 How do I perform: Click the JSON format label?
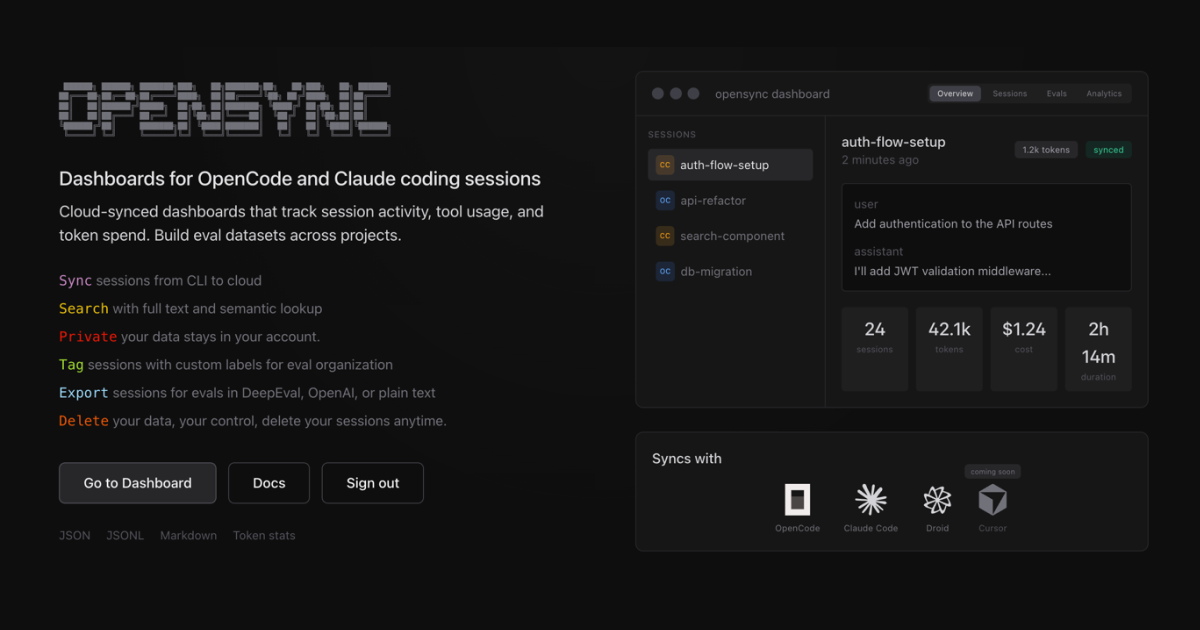coord(75,536)
